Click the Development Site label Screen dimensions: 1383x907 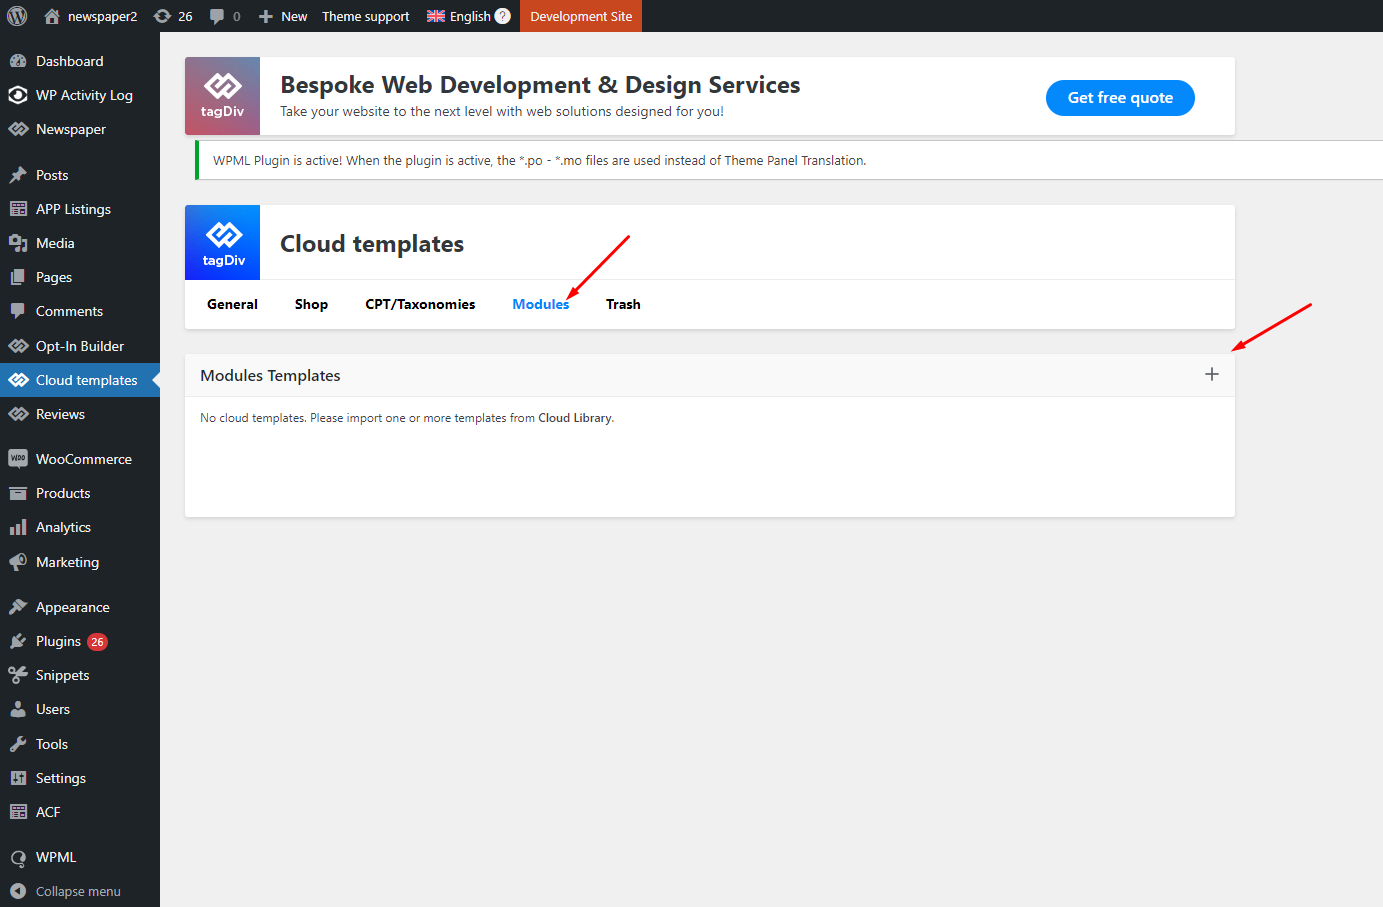(581, 16)
